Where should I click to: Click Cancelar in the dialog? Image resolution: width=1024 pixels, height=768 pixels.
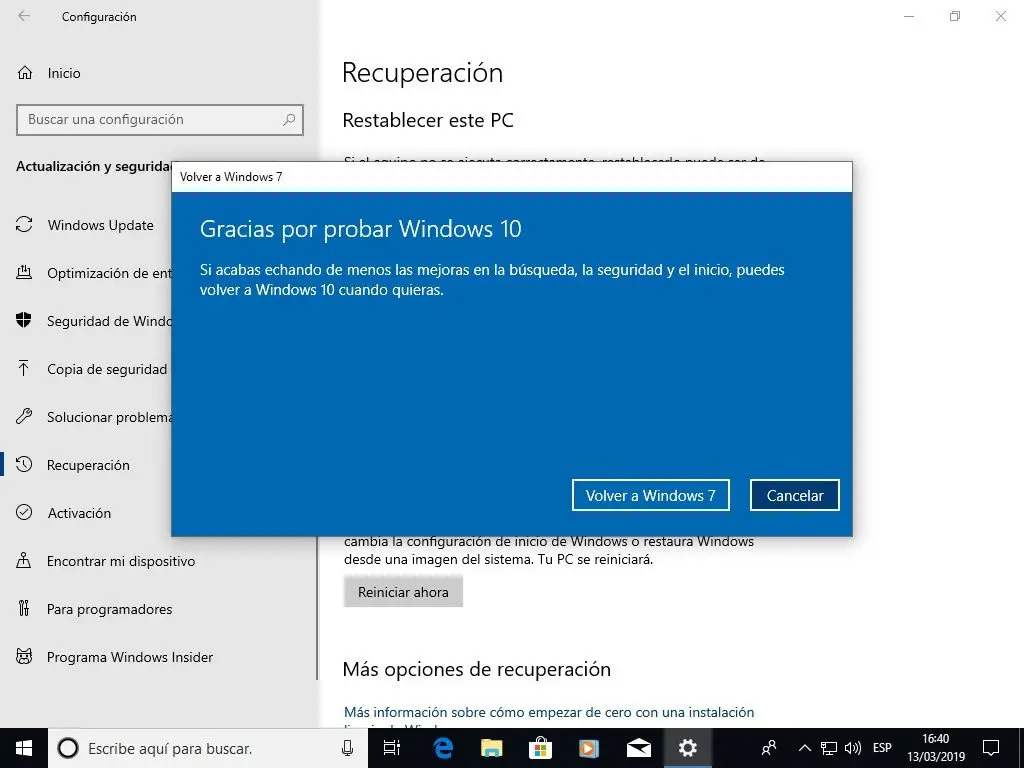[x=795, y=495]
